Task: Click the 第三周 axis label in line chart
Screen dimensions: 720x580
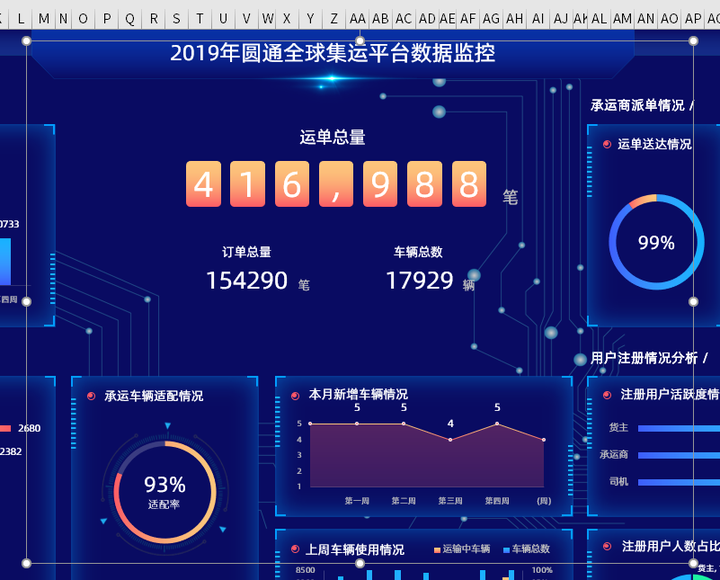Action: [x=450, y=501]
